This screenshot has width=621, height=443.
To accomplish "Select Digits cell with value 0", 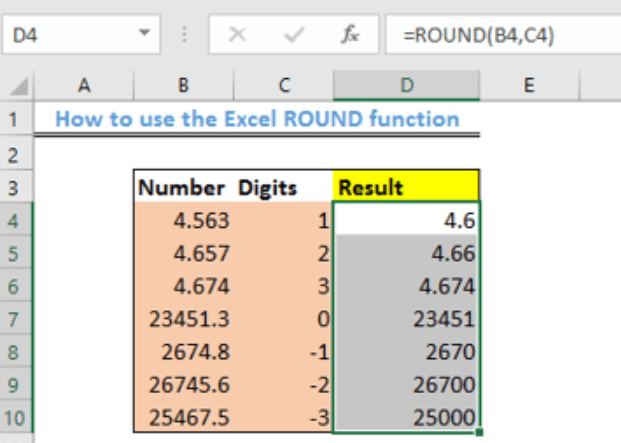I will coord(283,318).
